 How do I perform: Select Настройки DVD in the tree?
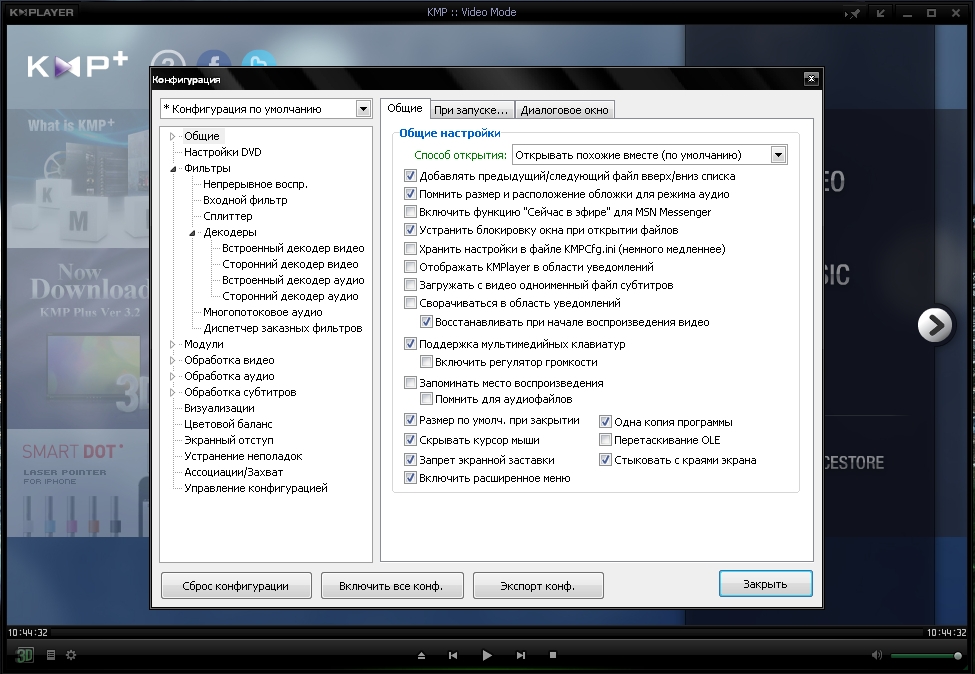pos(223,152)
